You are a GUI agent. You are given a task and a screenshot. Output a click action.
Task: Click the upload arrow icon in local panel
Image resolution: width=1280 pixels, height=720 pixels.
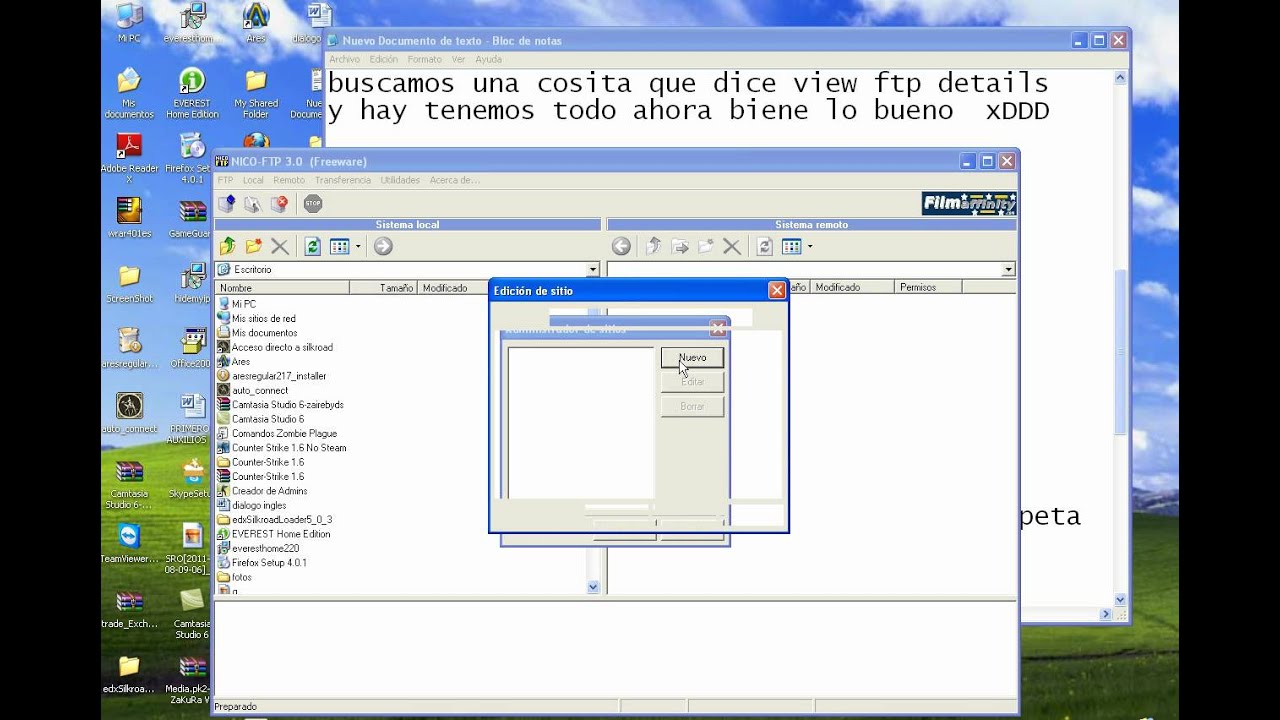coord(383,246)
